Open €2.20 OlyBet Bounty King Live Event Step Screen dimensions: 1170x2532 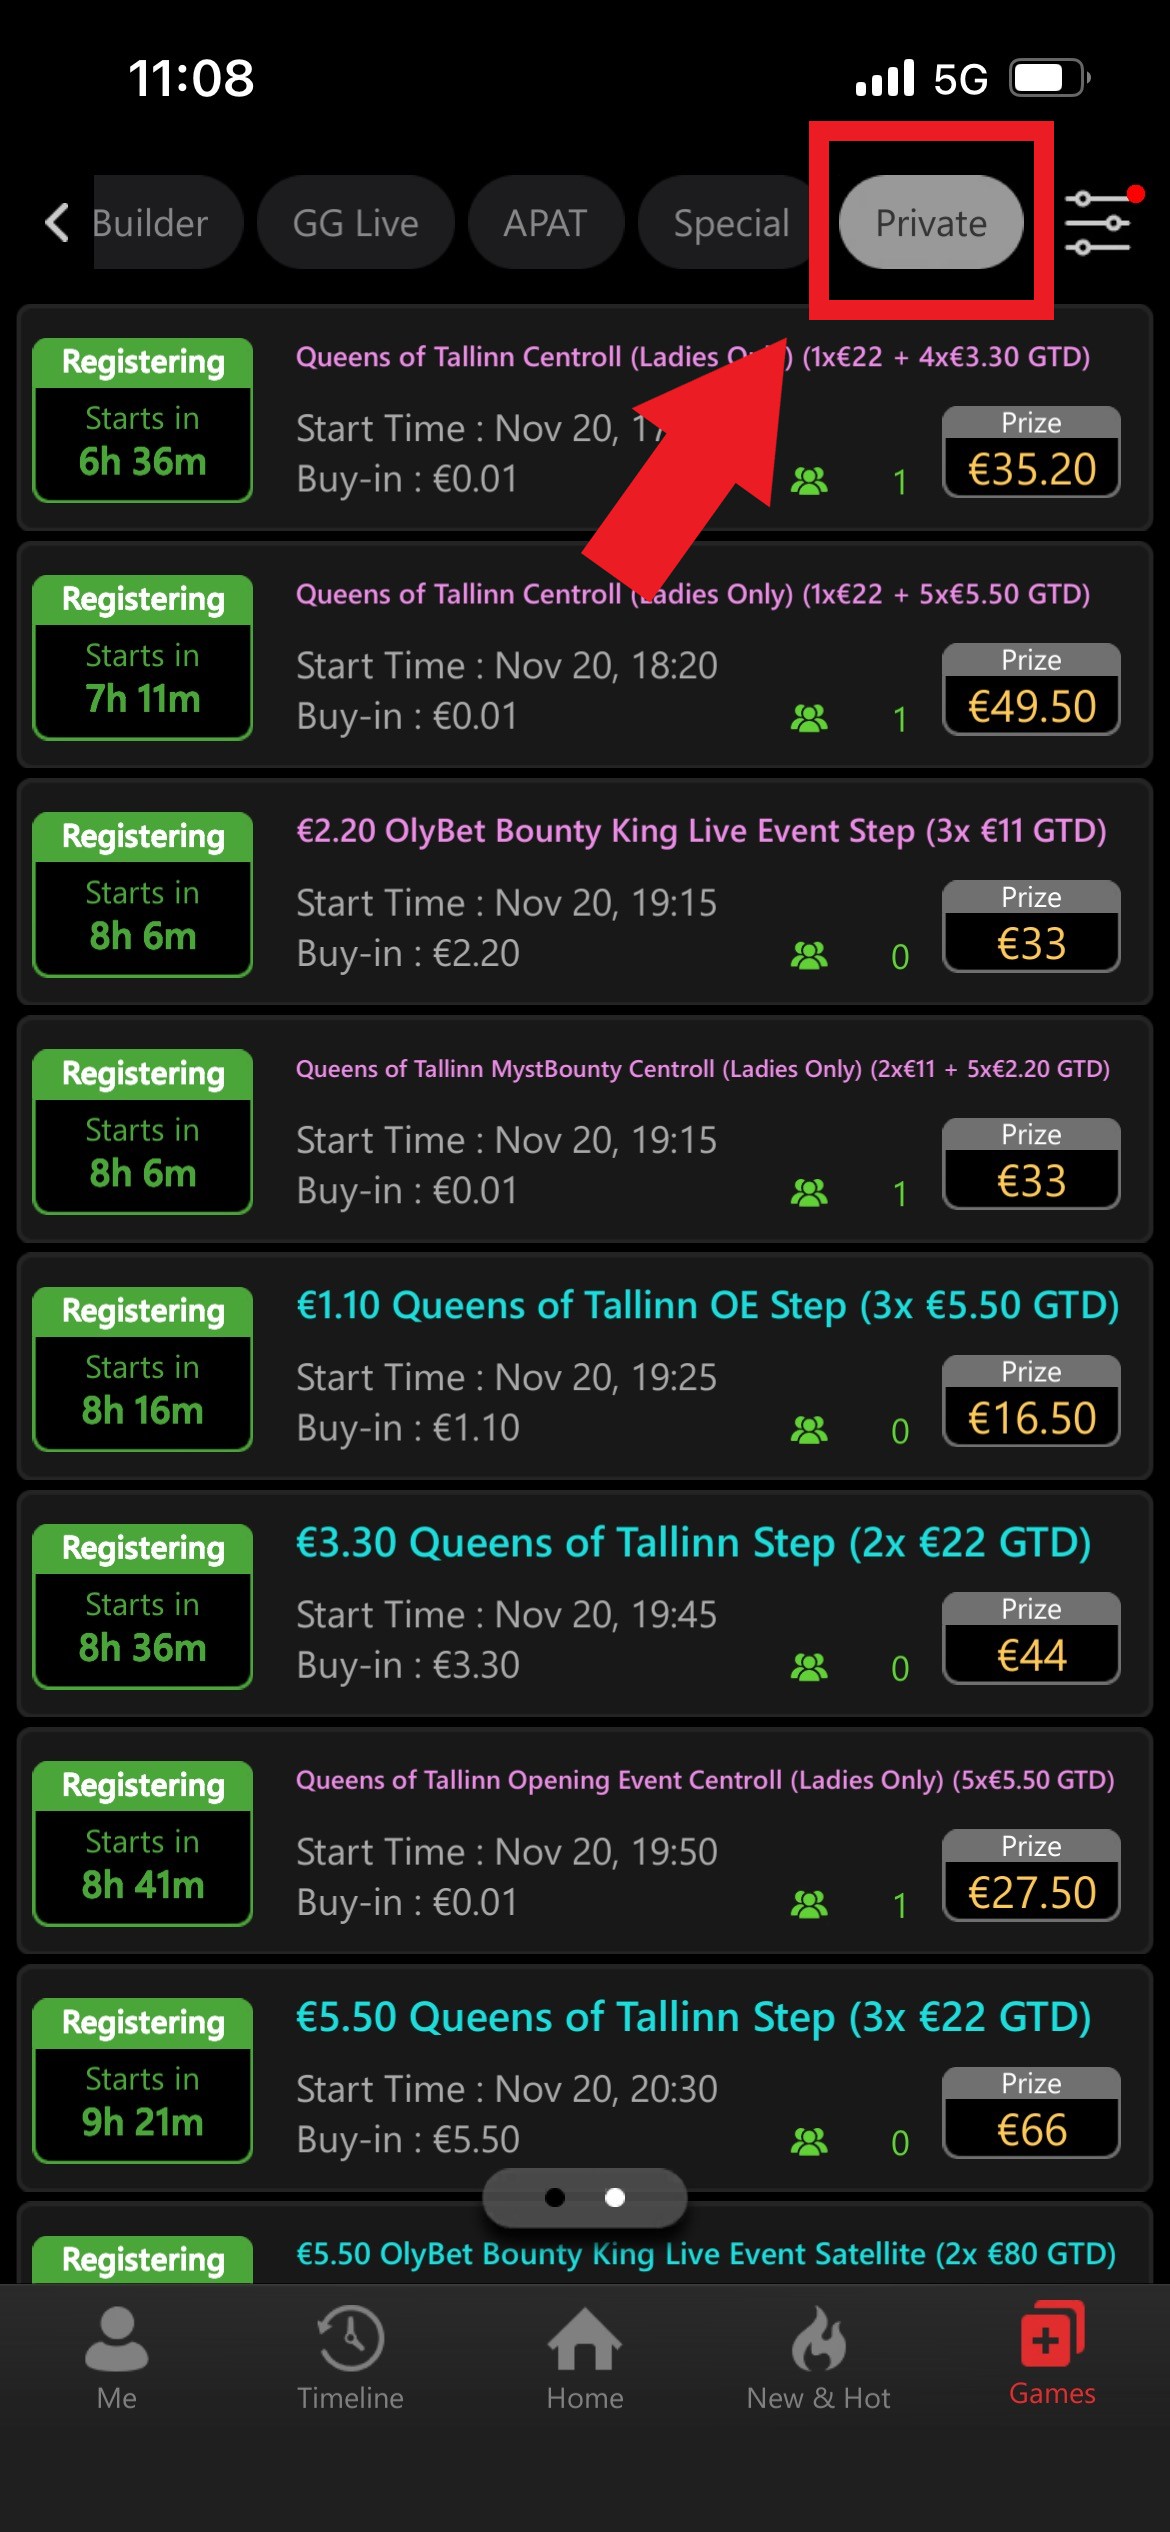point(700,831)
